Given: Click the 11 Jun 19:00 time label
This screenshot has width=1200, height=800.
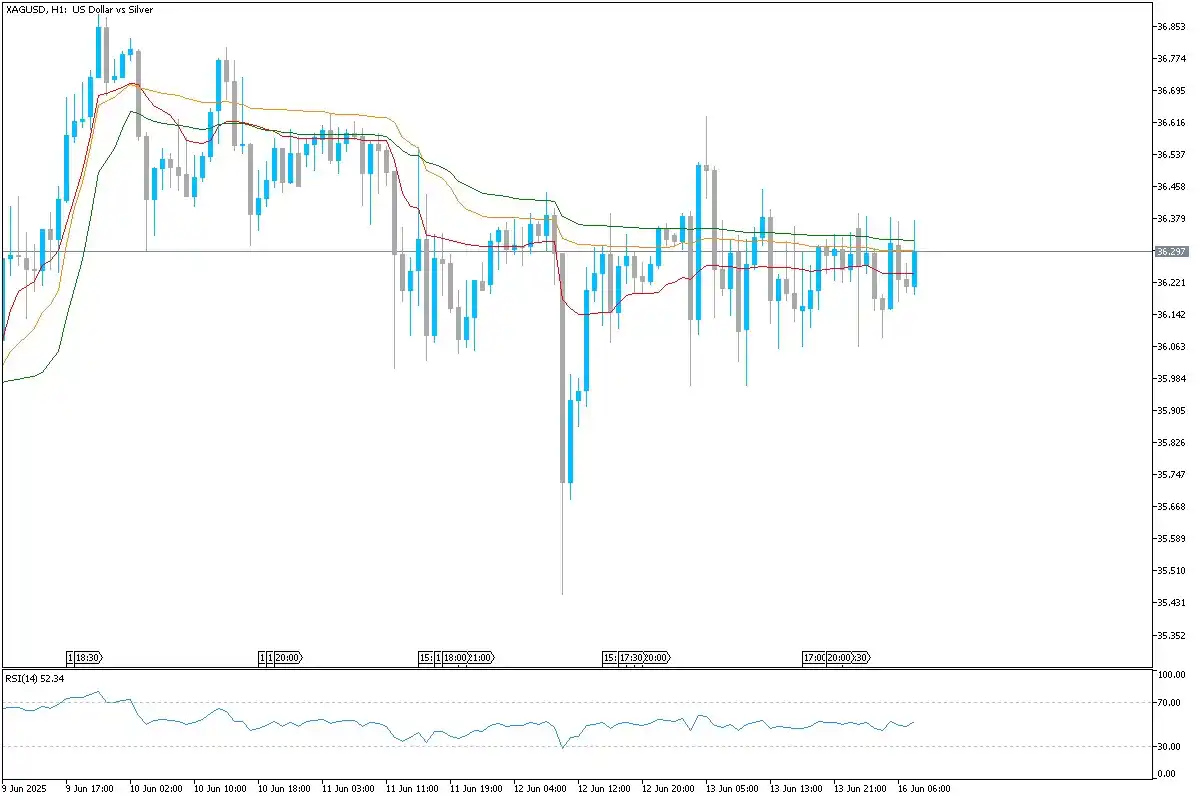Looking at the screenshot, I should coord(474,789).
